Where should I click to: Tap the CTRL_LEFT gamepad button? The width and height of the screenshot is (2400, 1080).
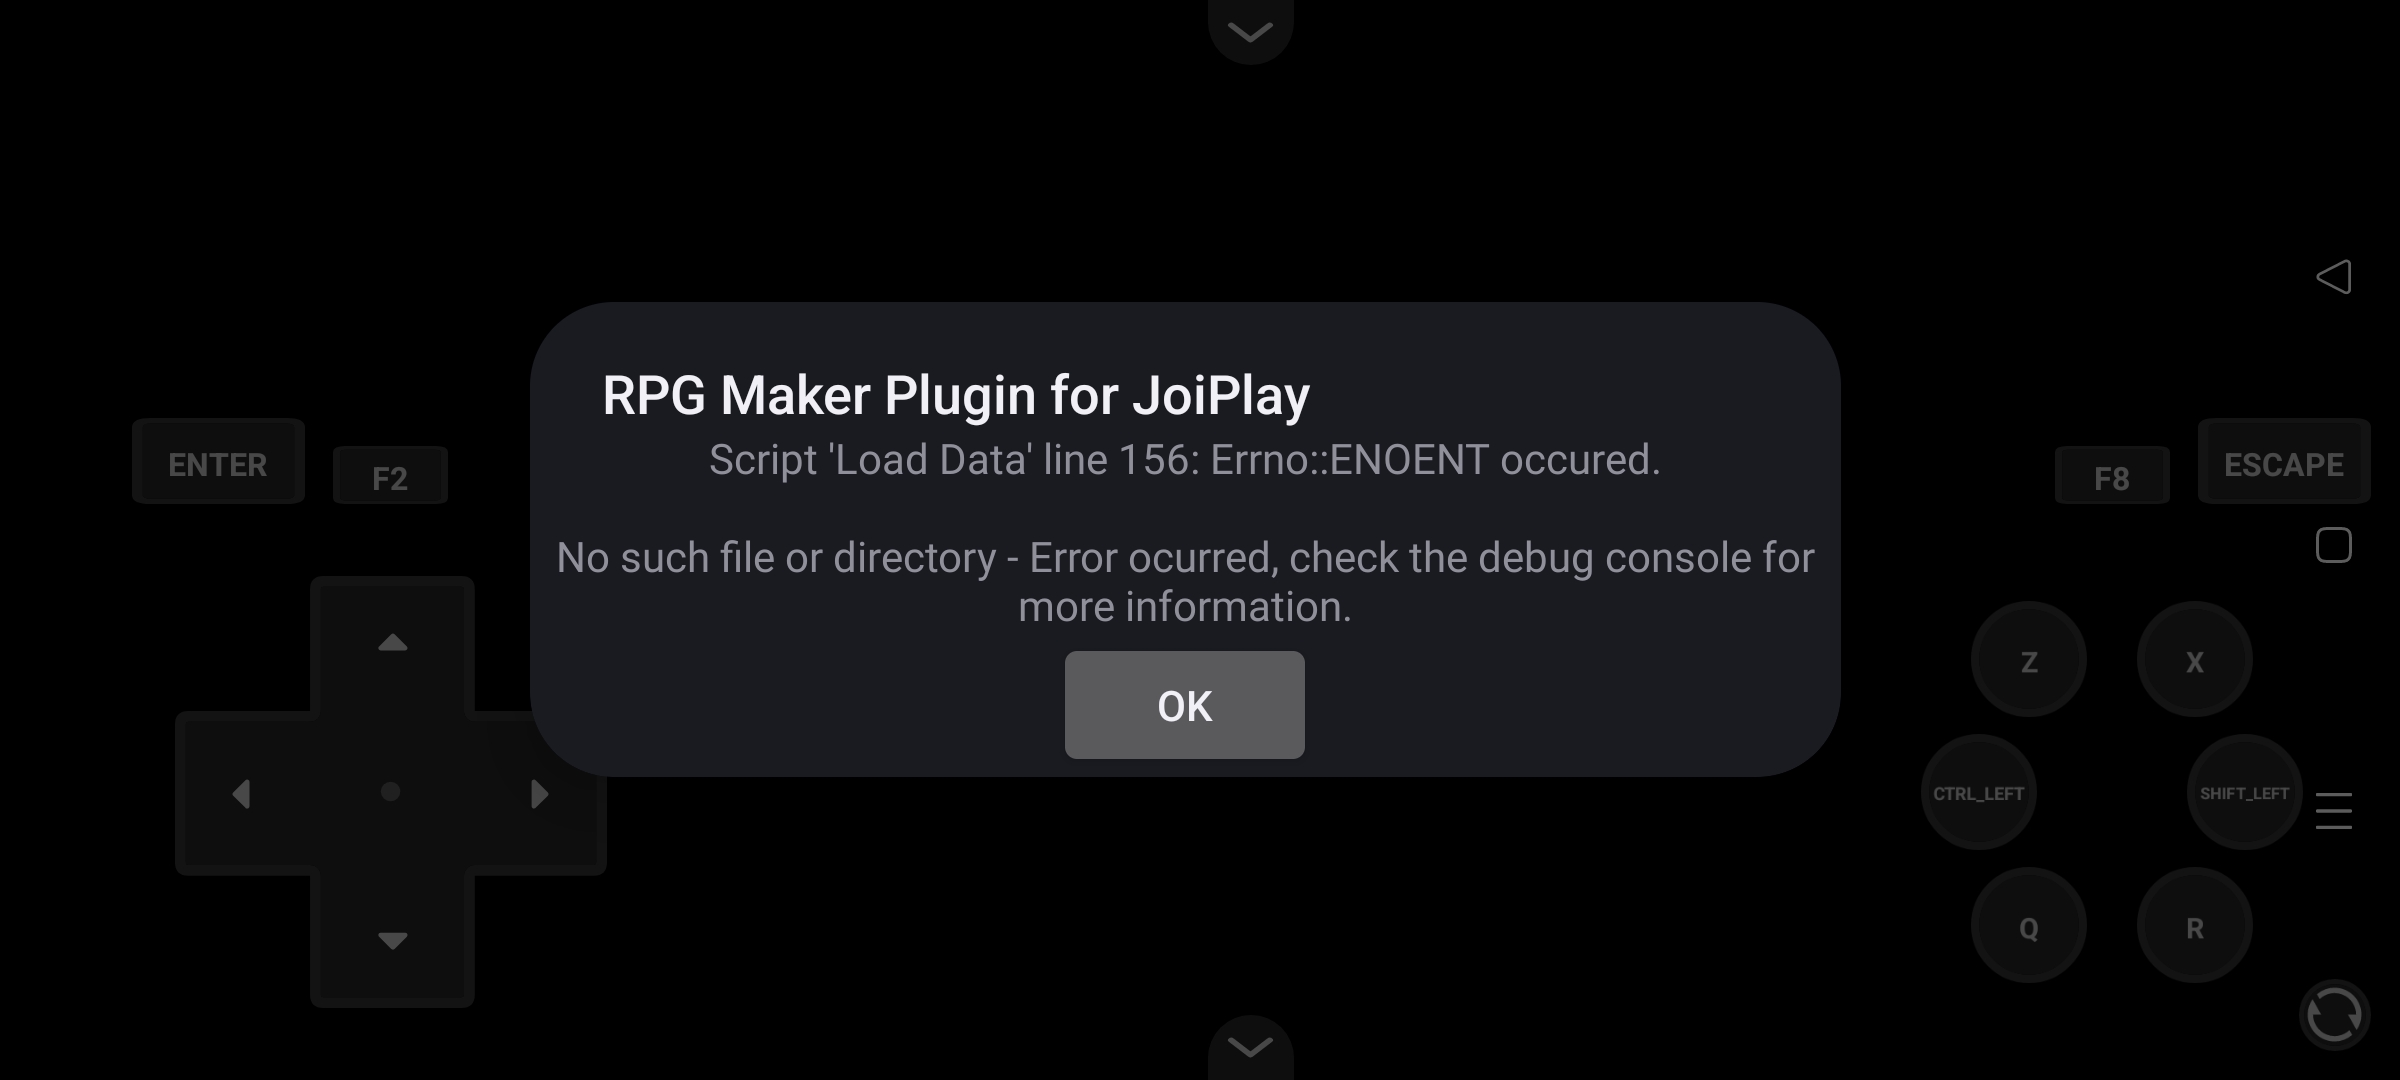coord(1978,792)
